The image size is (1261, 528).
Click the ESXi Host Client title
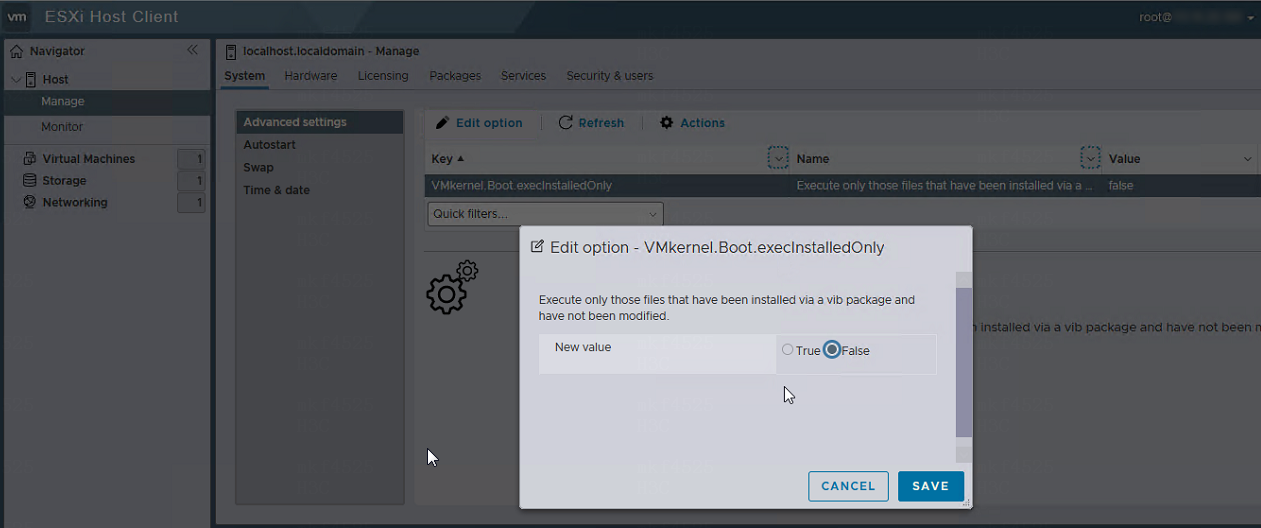click(112, 17)
